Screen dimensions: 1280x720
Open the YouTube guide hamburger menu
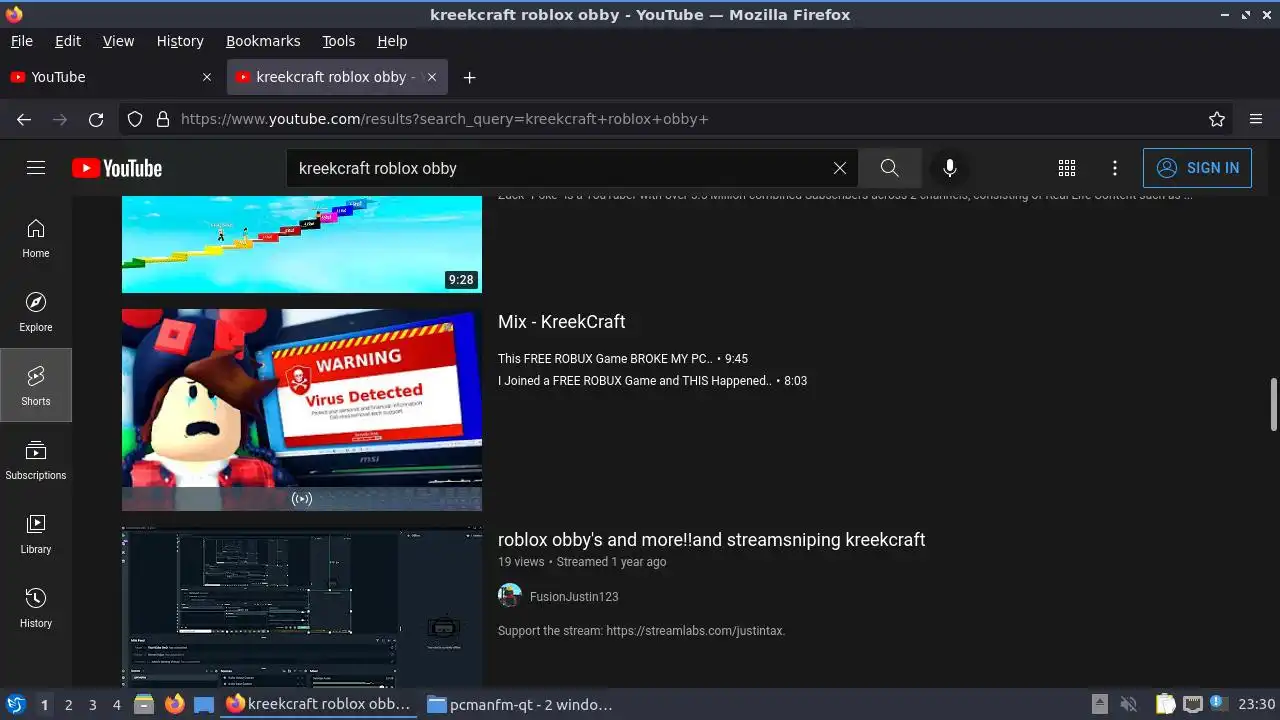[36, 168]
